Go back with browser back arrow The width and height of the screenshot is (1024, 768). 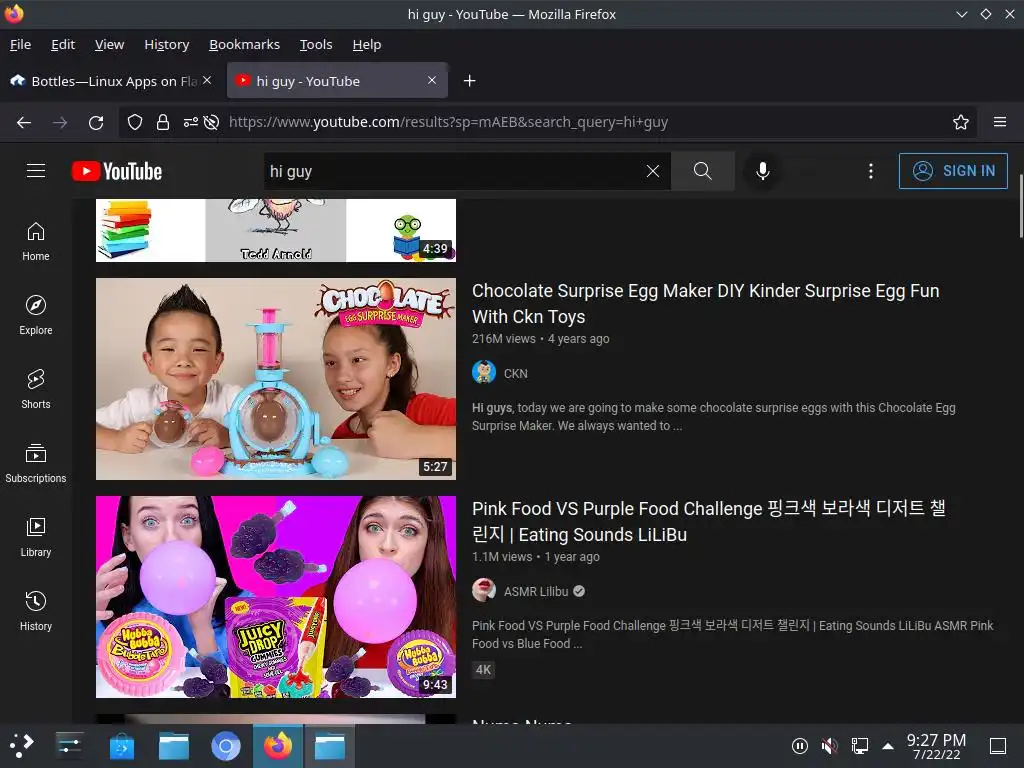(24, 122)
